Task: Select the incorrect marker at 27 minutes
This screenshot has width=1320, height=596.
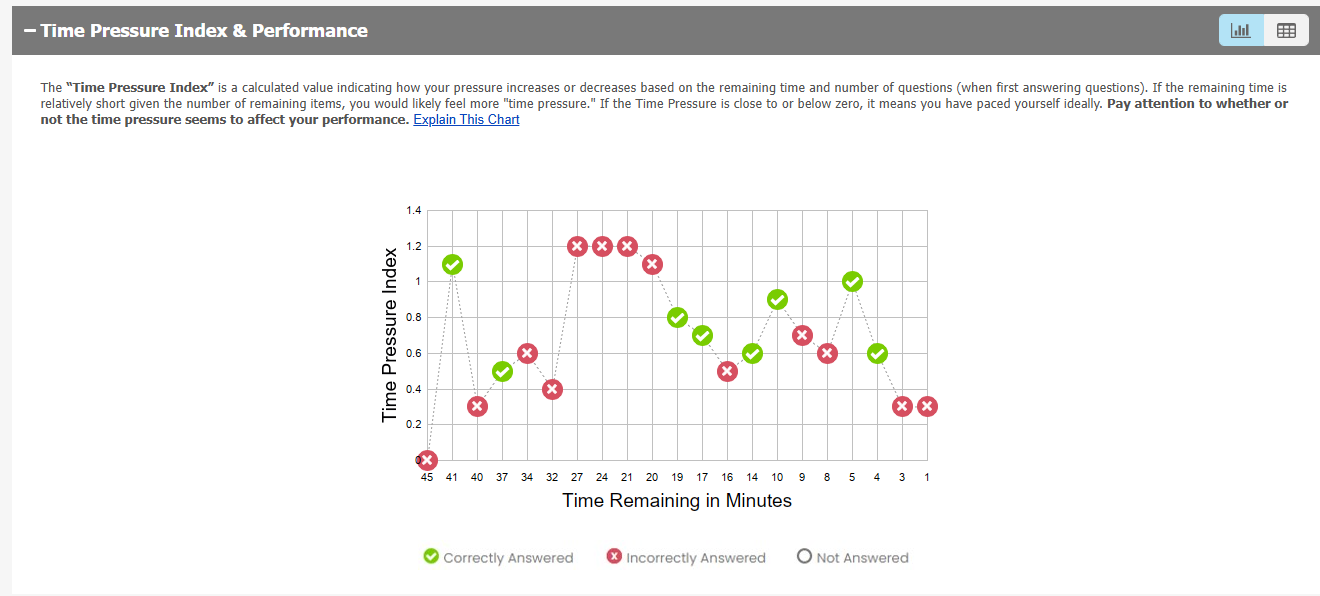Action: pyautogui.click(x=577, y=246)
